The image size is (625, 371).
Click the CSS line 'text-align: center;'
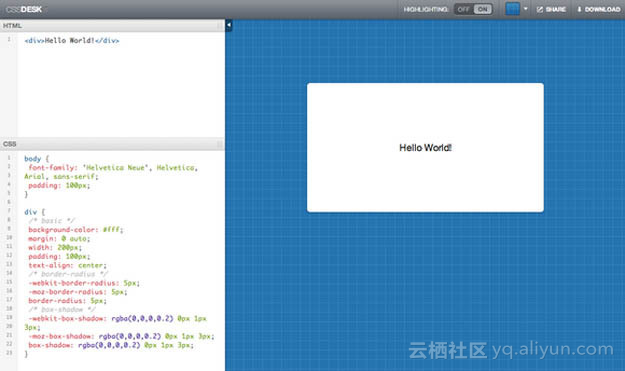point(67,265)
